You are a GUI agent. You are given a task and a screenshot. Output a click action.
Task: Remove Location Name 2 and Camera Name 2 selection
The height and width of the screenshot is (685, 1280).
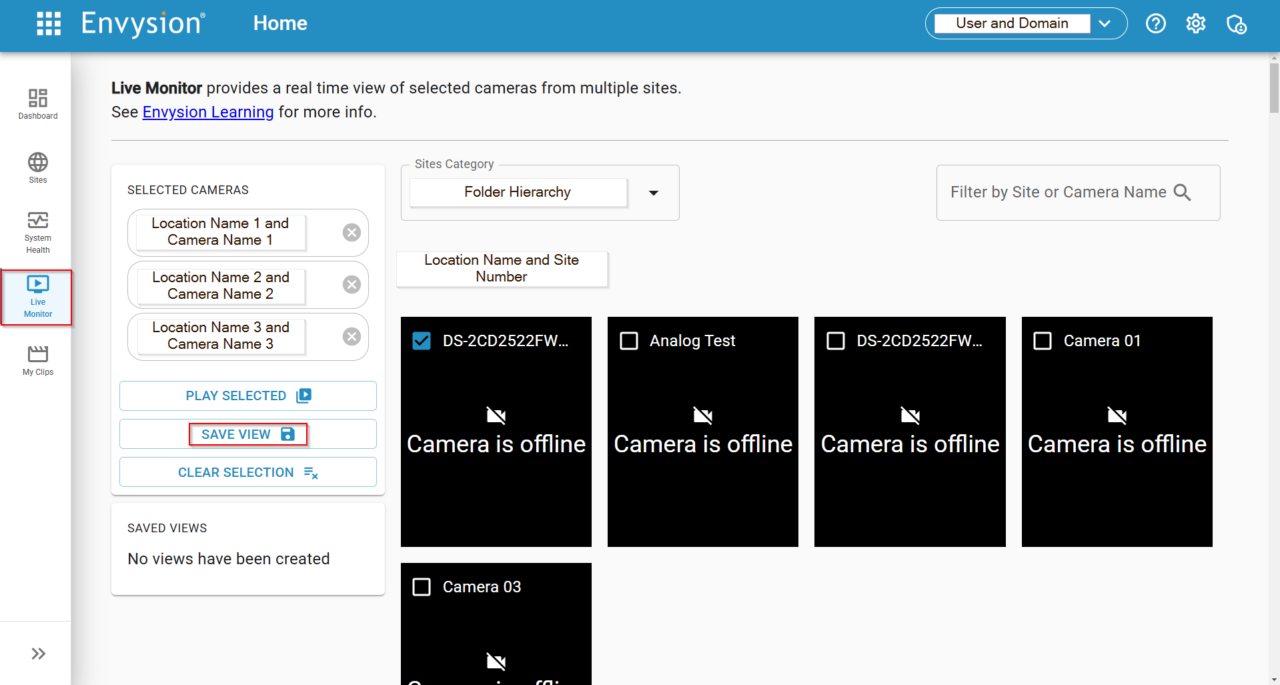tap(351, 285)
